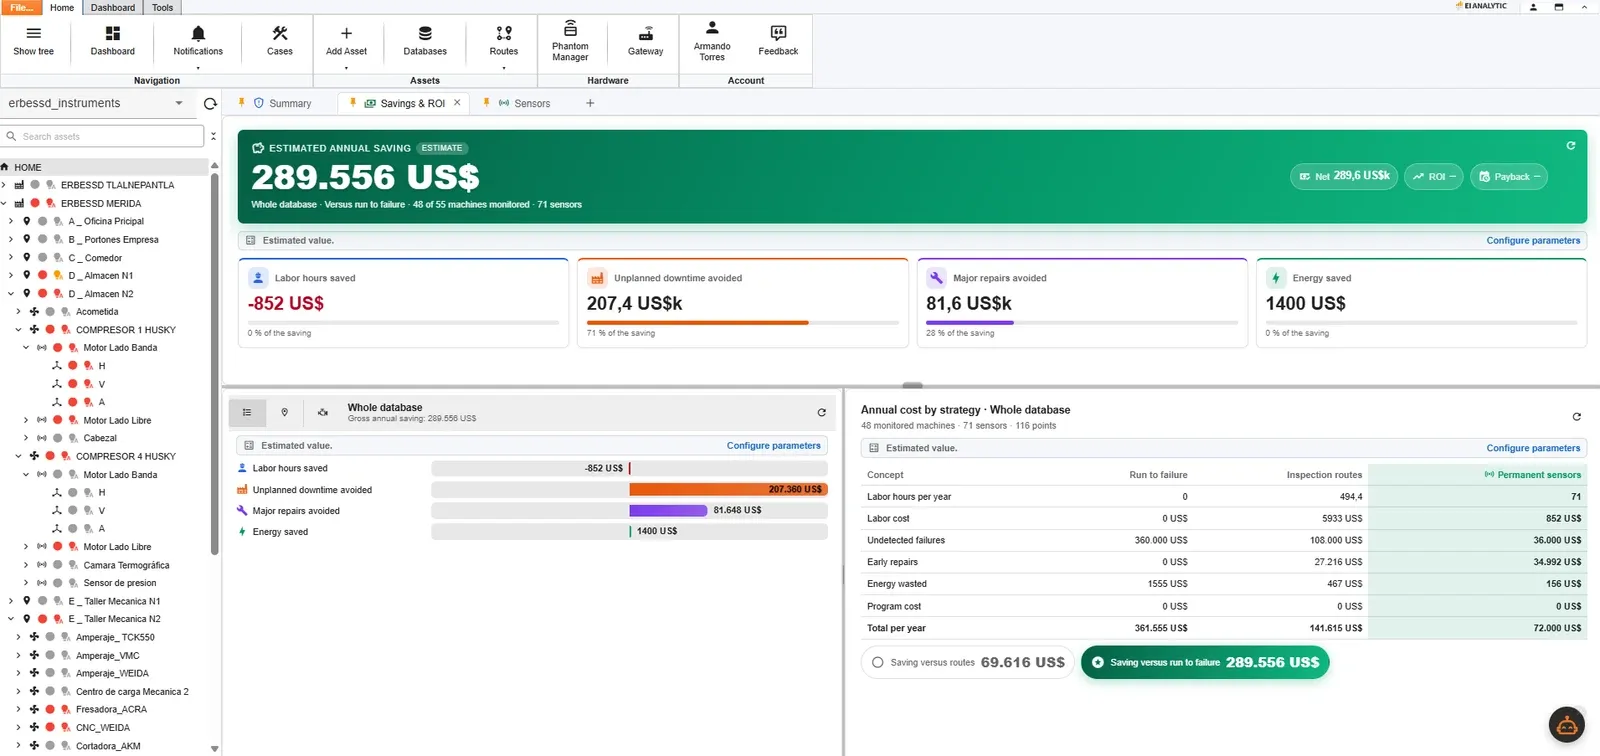
Task: Select Saving versus routes option
Action: tap(968, 662)
